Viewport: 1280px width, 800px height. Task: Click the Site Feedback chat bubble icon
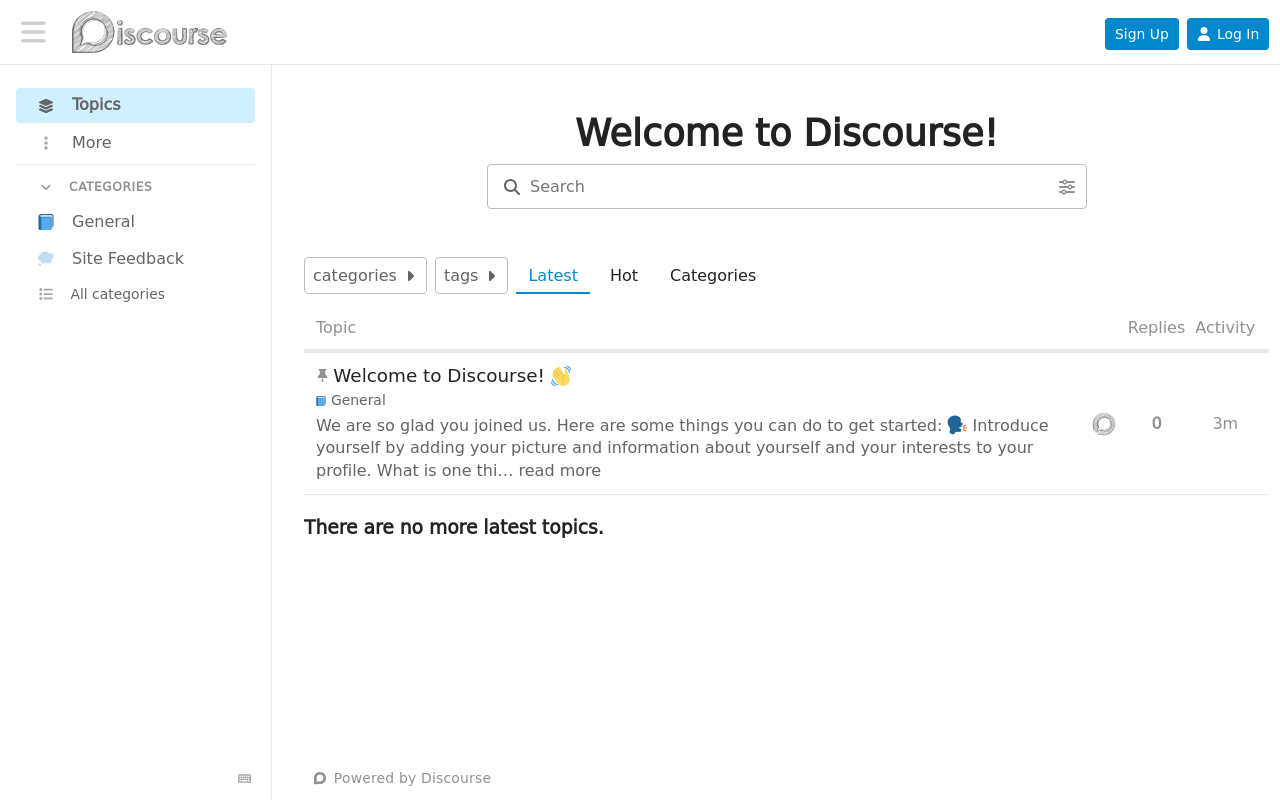click(x=46, y=259)
